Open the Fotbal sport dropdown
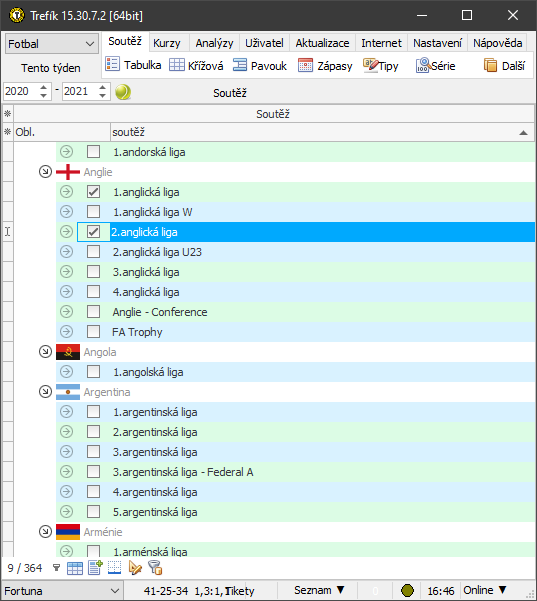 click(51, 44)
